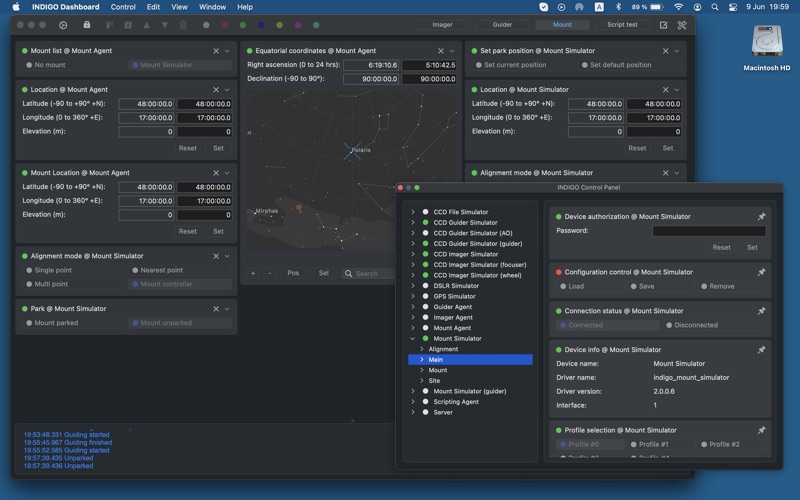
Task: Collapse Location @ Mount Simulator panel chevron
Action: (677, 90)
